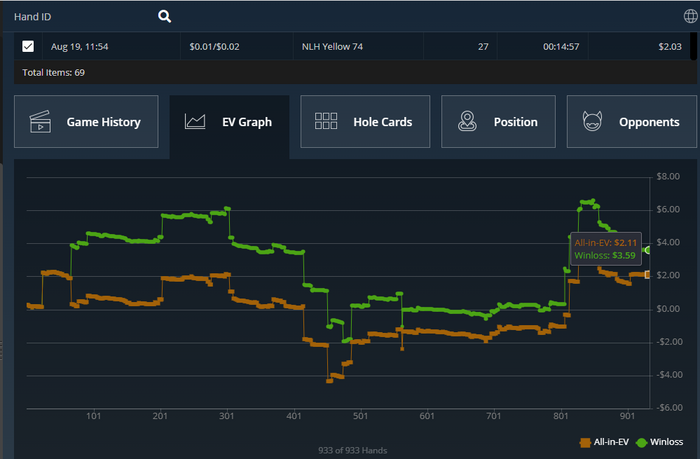Toggle the Winloss legend series
The width and height of the screenshot is (700, 459).
click(659, 442)
